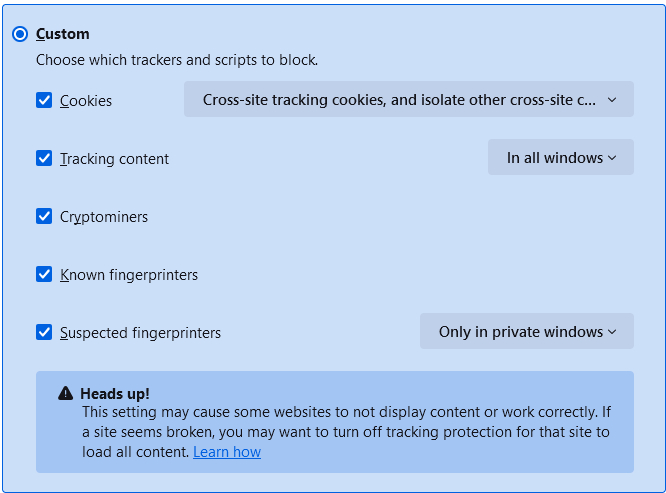
Task: Click the 'Known fingerprinters' label
Action: pos(129,275)
